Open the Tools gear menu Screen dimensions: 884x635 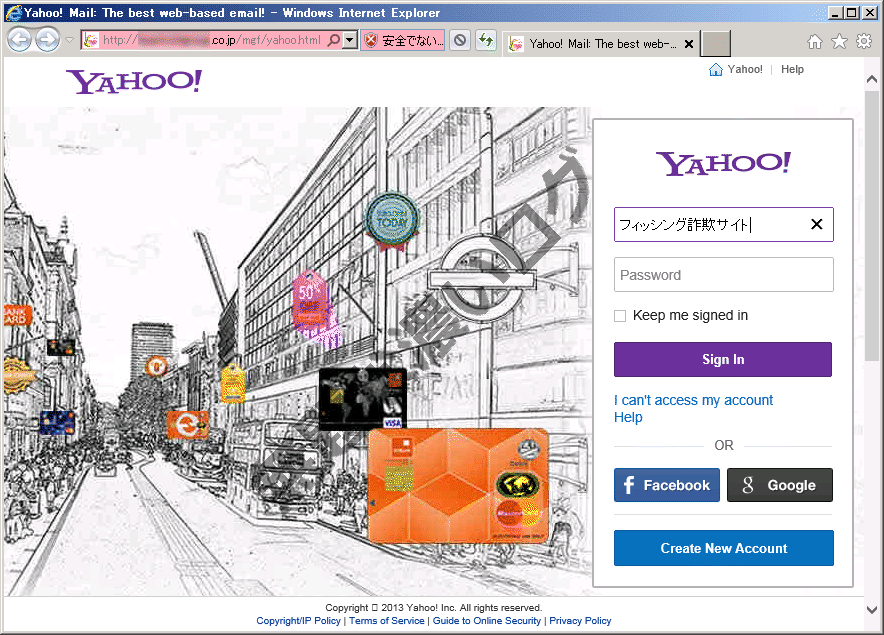pyautogui.click(x=864, y=41)
